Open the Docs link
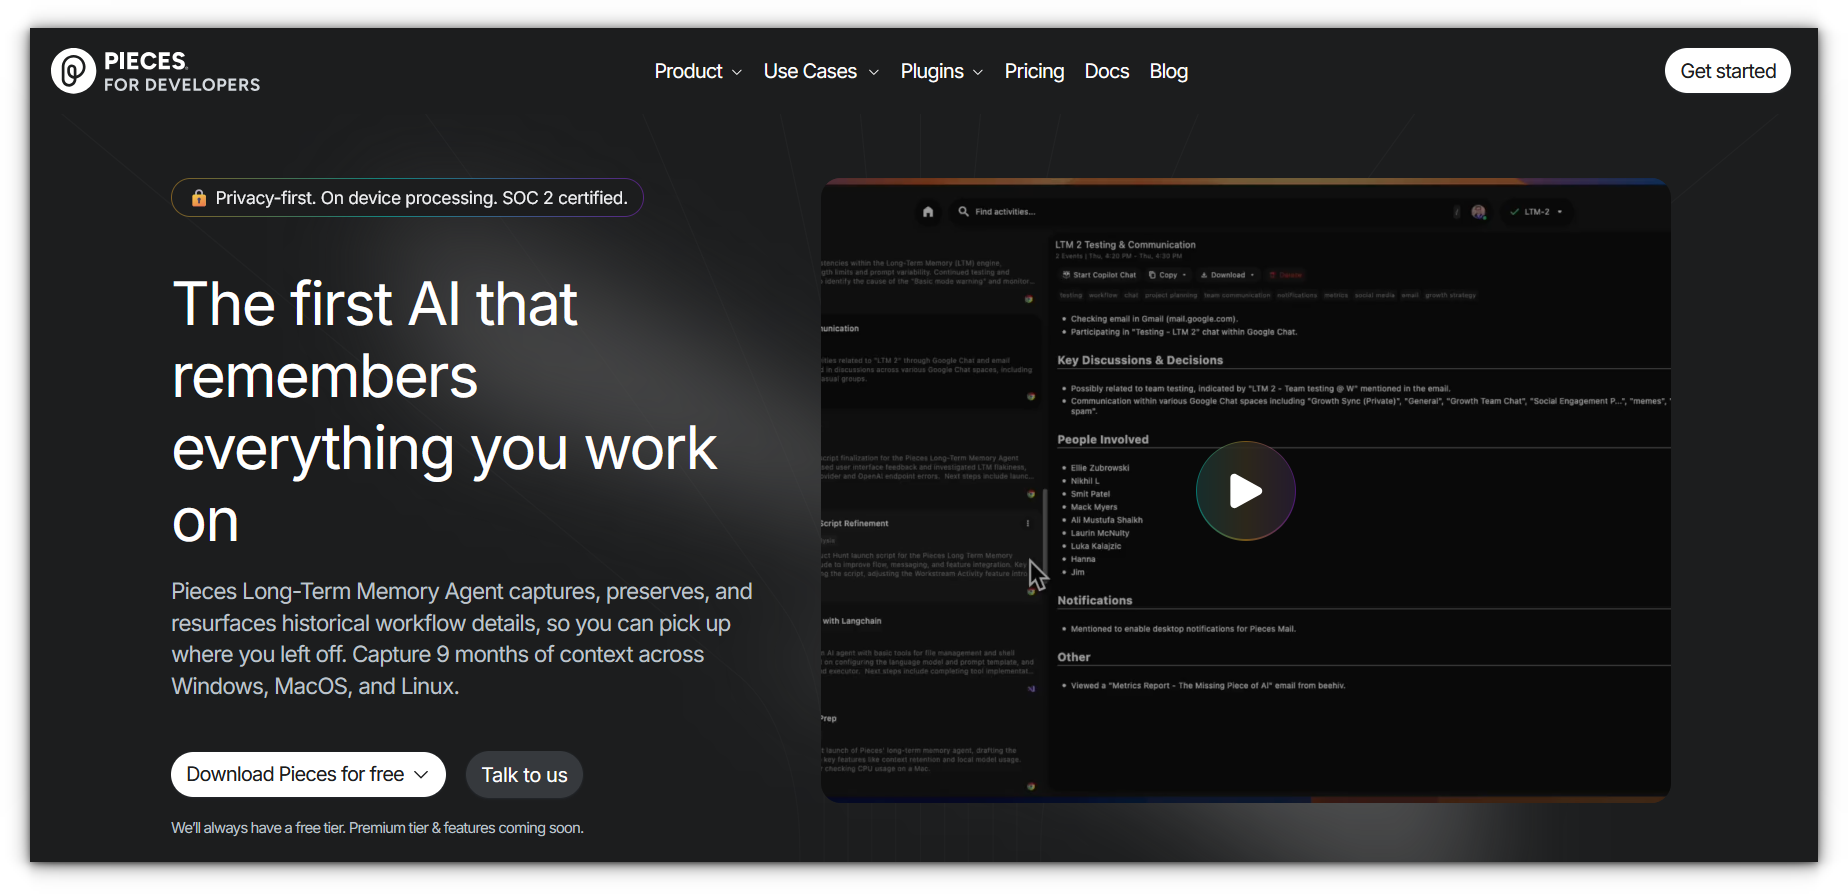The height and width of the screenshot is (894, 1848). (1106, 71)
